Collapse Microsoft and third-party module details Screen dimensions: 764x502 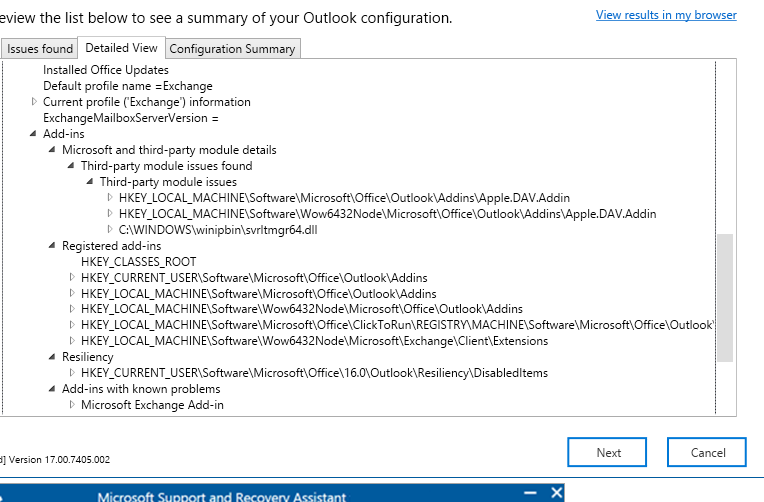52,150
